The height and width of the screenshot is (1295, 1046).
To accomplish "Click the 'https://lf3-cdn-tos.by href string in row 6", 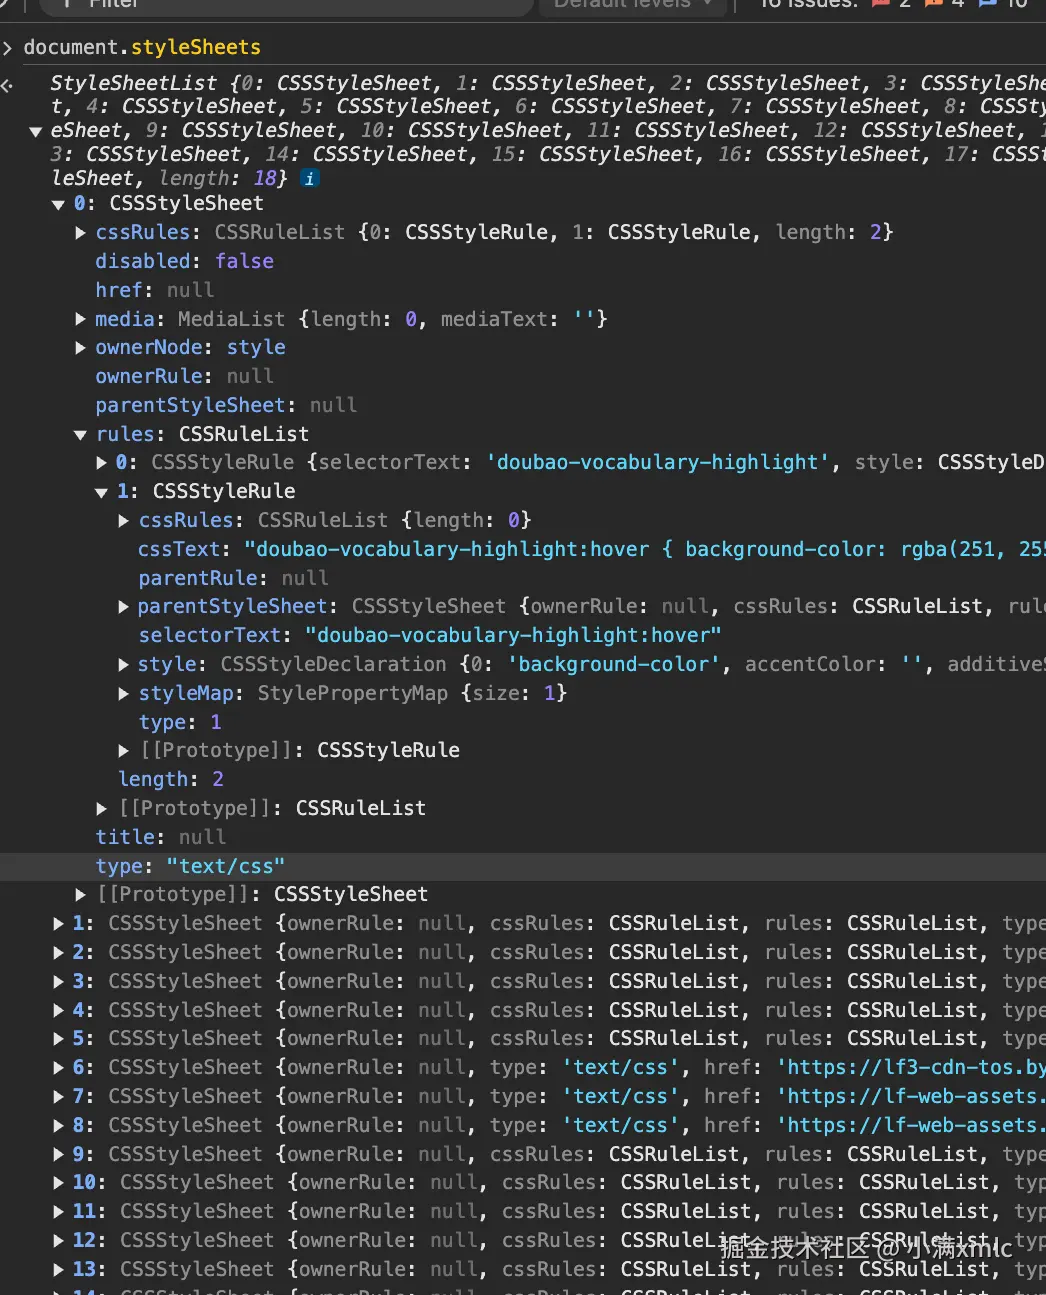I will click(911, 1067).
